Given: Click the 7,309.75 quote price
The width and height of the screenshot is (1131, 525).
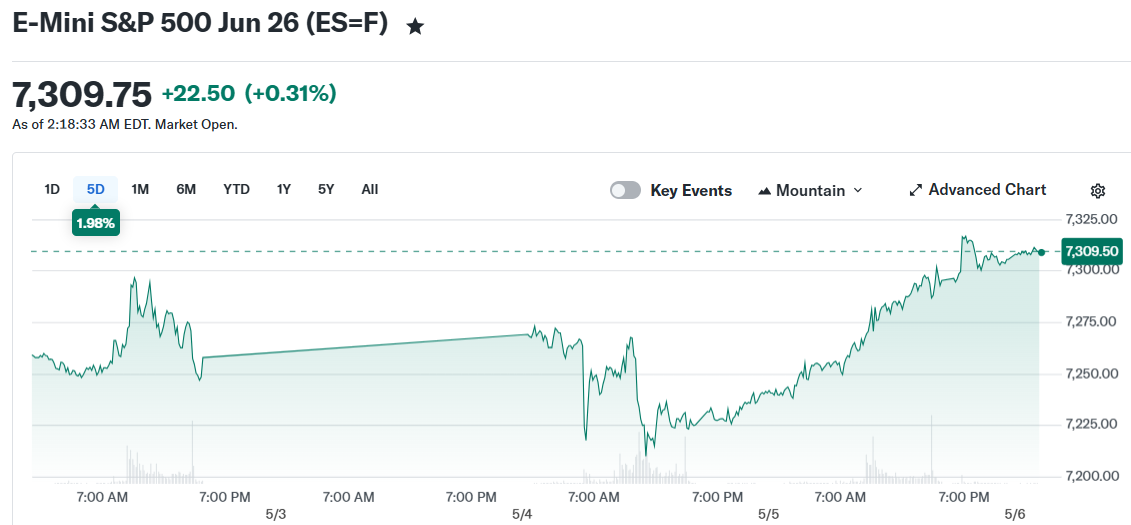Looking at the screenshot, I should 82,94.
